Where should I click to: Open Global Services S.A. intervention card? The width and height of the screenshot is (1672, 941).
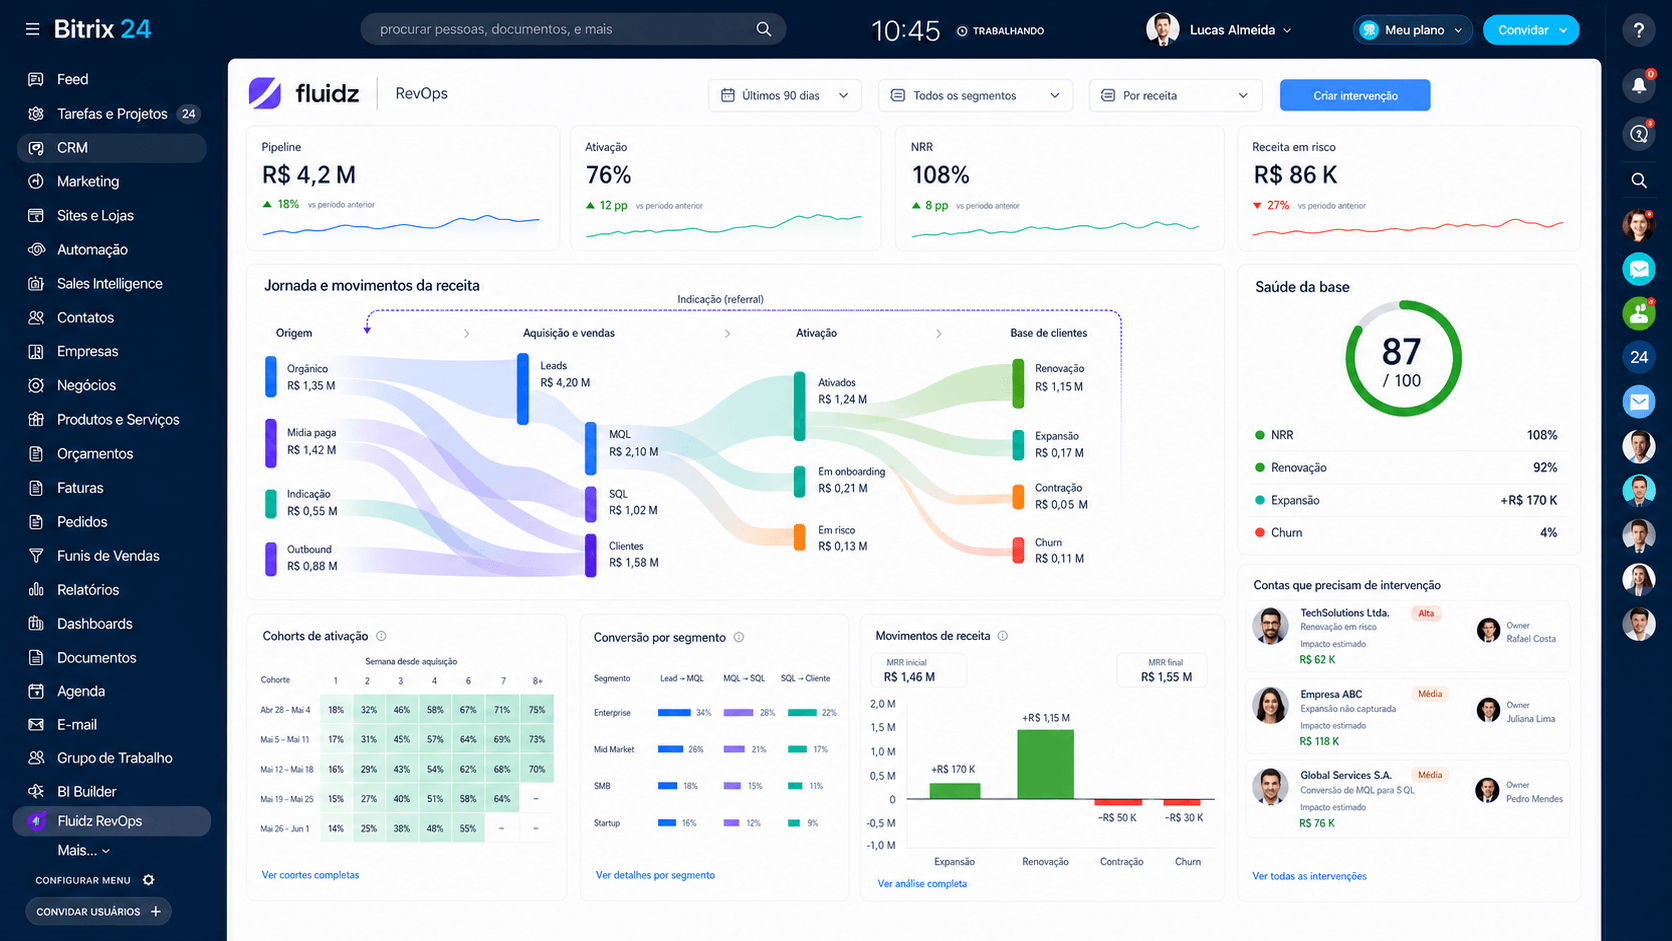coord(1408,799)
